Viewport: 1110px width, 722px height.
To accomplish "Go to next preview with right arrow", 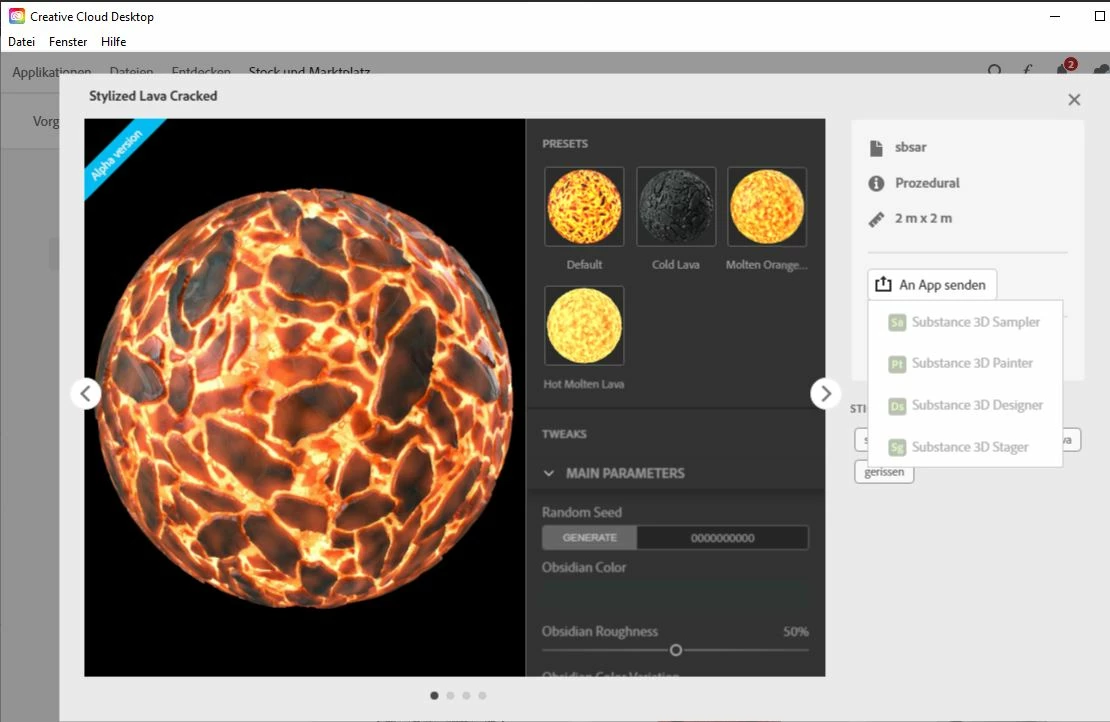I will pos(825,393).
